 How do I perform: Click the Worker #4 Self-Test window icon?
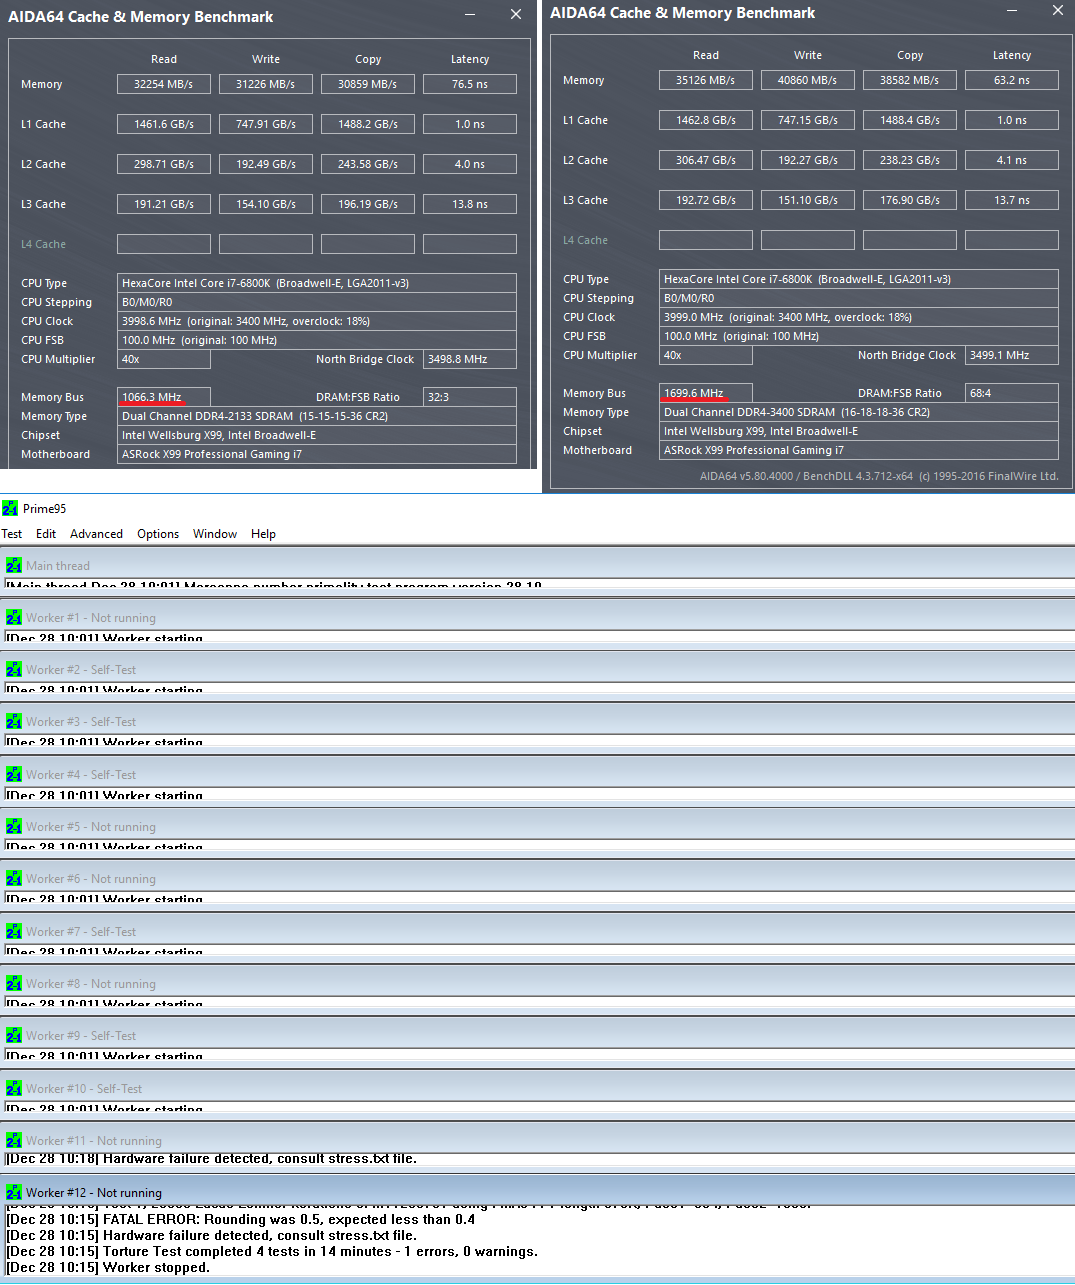tap(14, 774)
